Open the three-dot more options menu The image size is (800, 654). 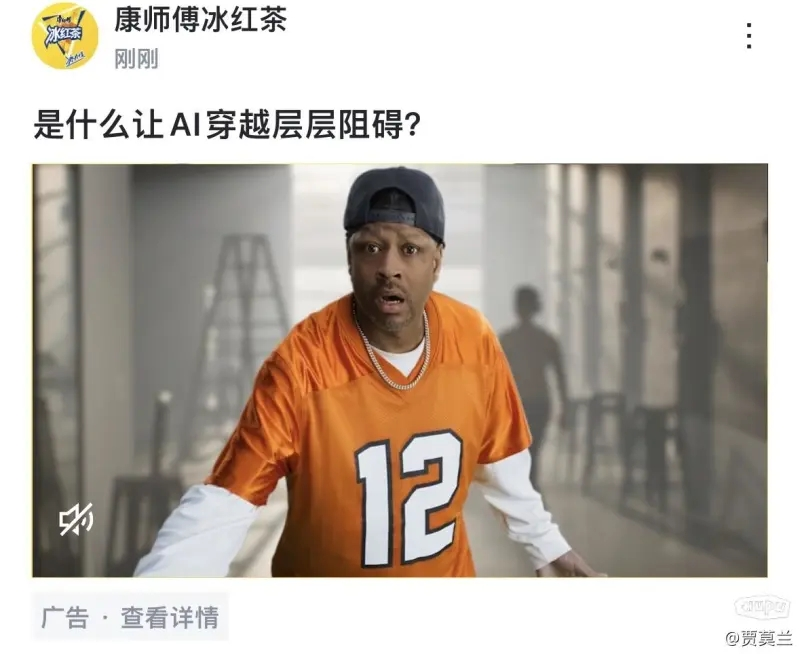pyautogui.click(x=748, y=36)
